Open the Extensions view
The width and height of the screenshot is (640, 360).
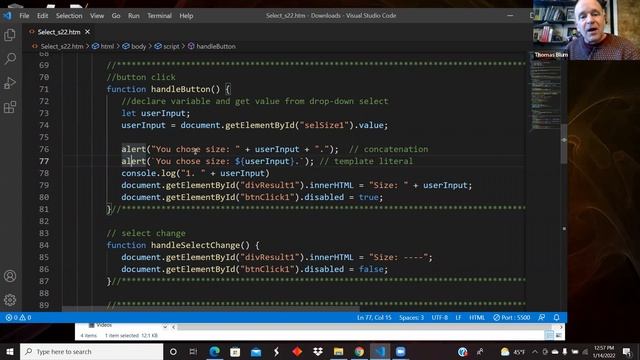point(10,107)
